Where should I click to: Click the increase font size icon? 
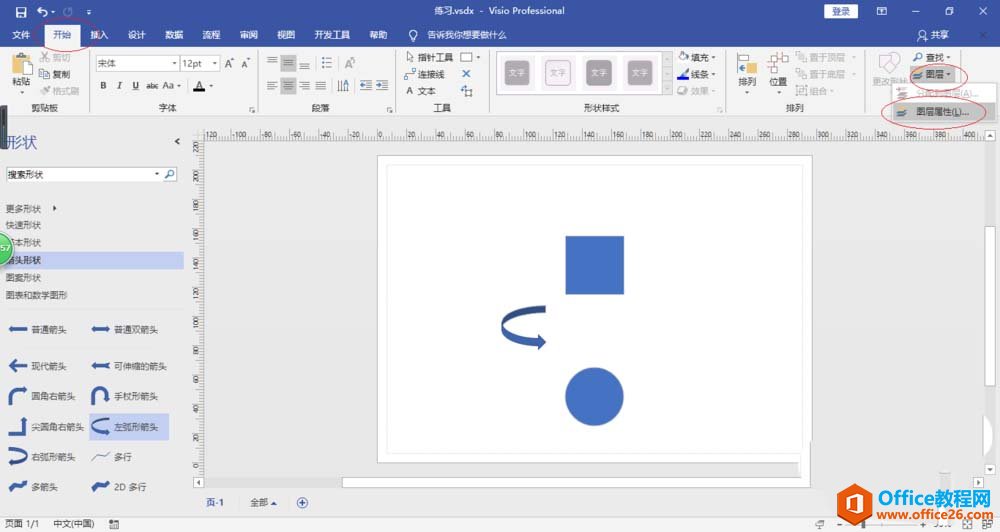tap(230, 63)
